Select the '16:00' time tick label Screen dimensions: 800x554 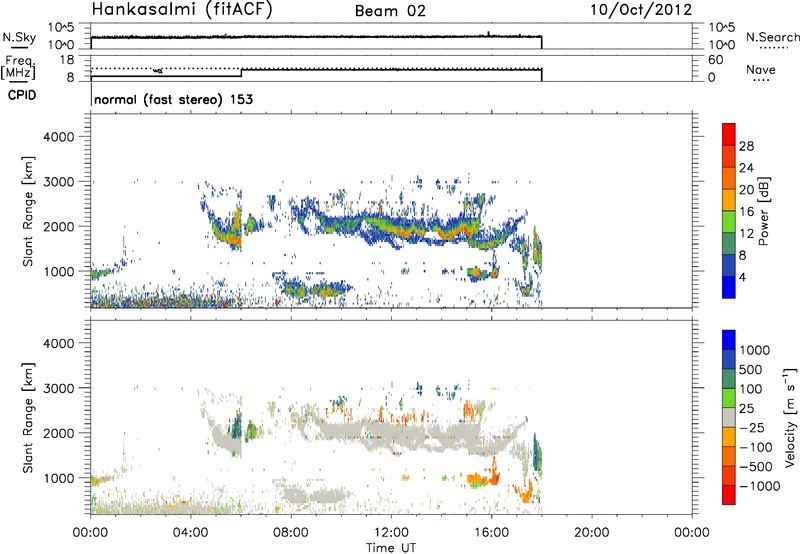click(x=491, y=533)
